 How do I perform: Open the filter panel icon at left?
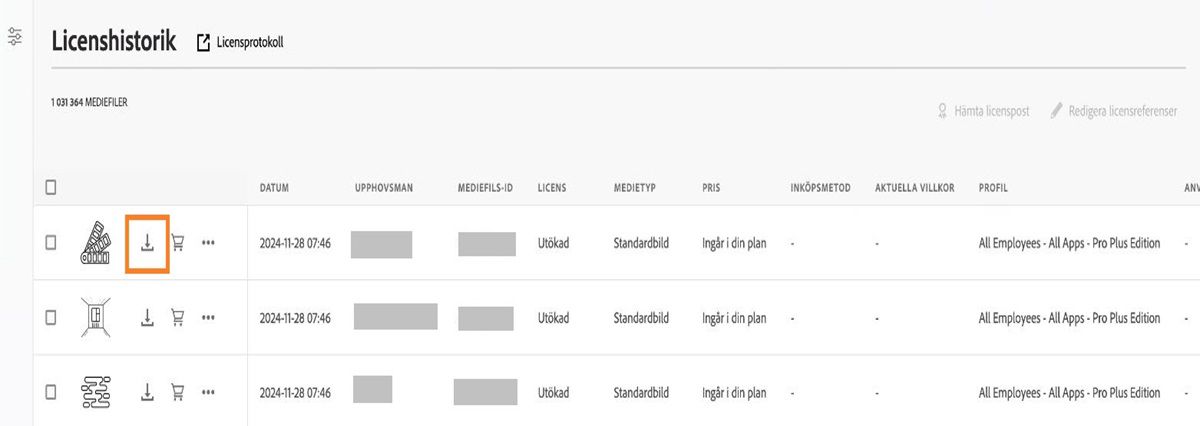tap(15, 37)
